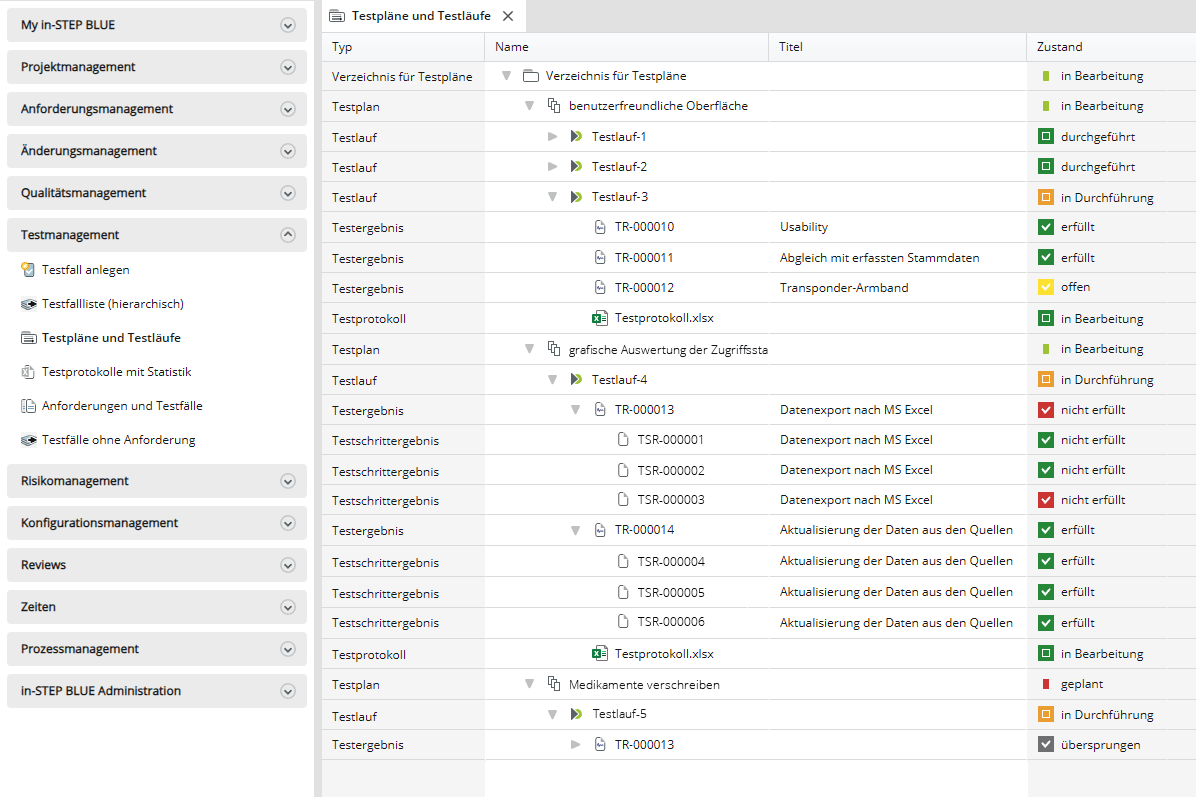Open Testfälle ohne Anforderung from sidebar
Image resolution: width=1196 pixels, height=797 pixels.
tap(118, 440)
